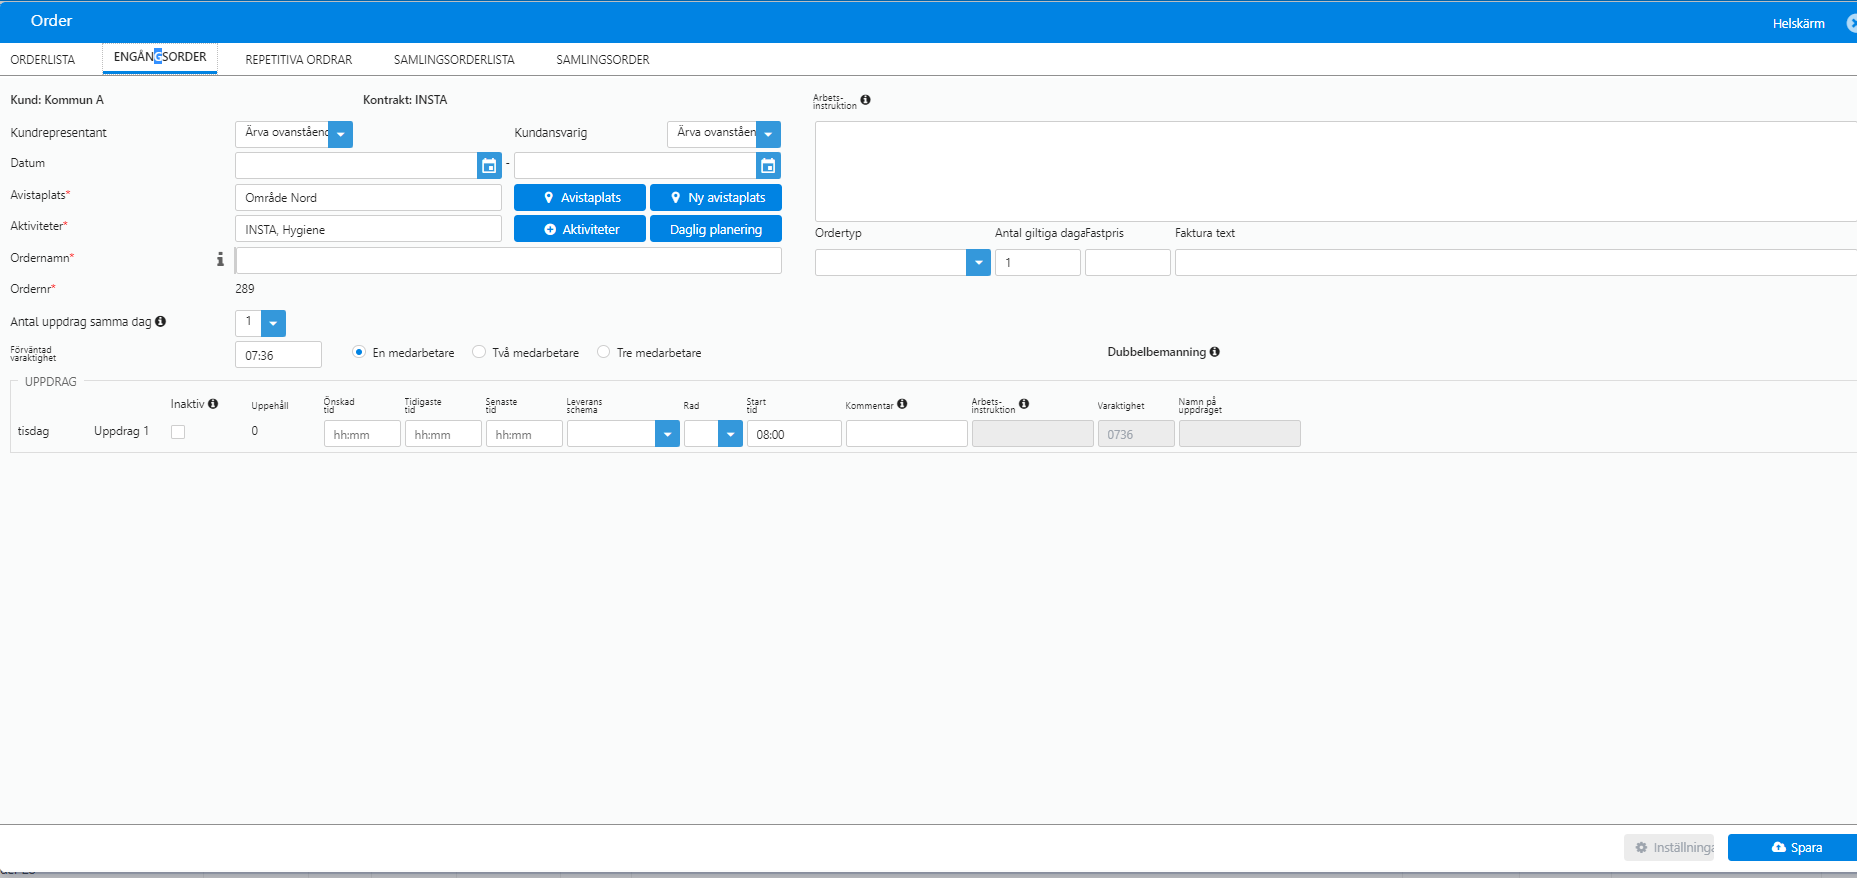Expand Rad dropdown for Uppdrag 1

click(731, 434)
